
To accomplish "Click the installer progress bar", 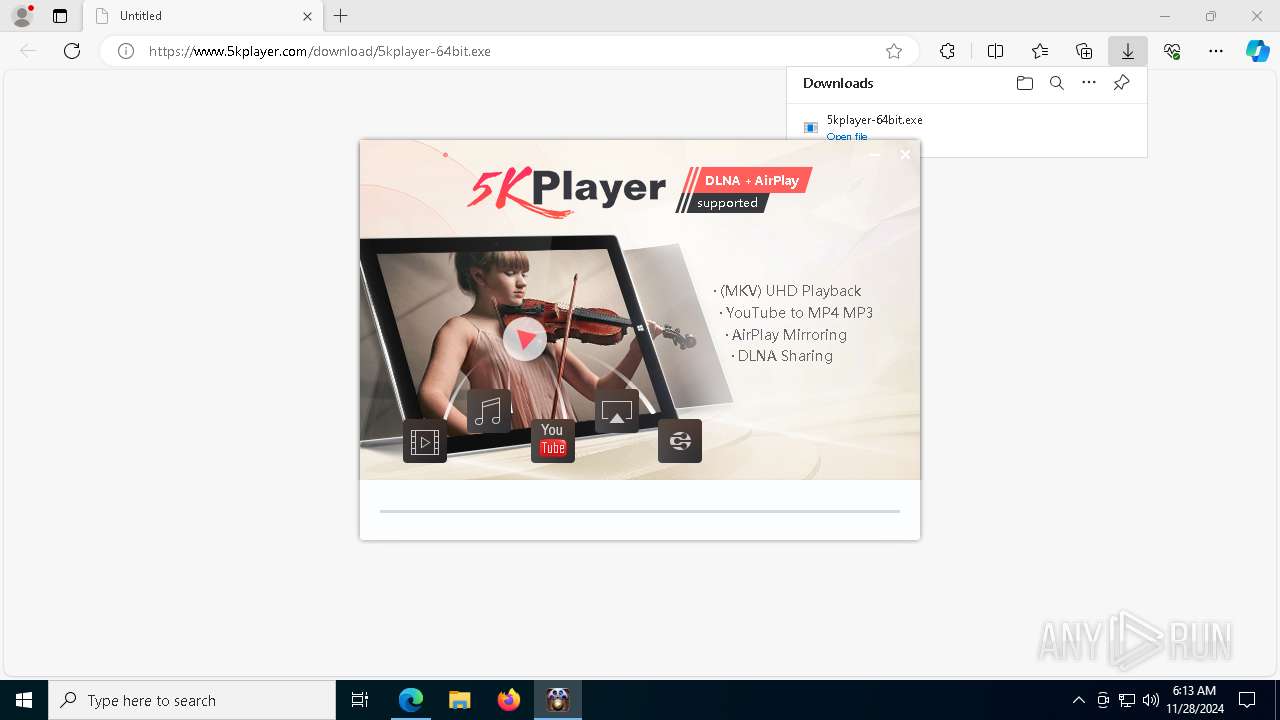I will [640, 511].
